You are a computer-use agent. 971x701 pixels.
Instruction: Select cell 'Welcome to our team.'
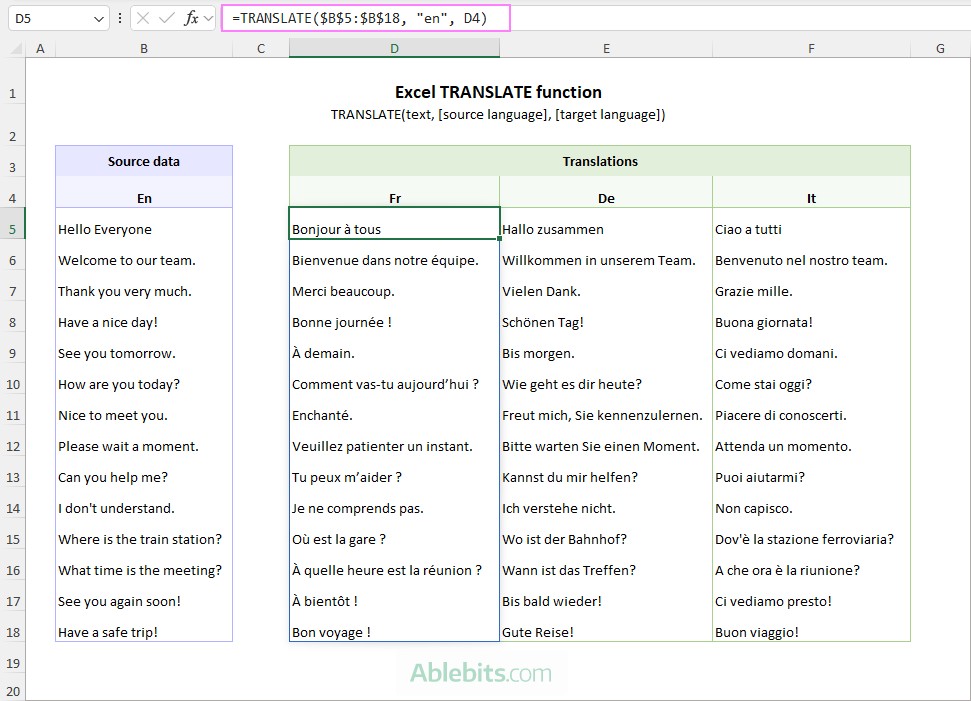pyautogui.click(x=144, y=255)
